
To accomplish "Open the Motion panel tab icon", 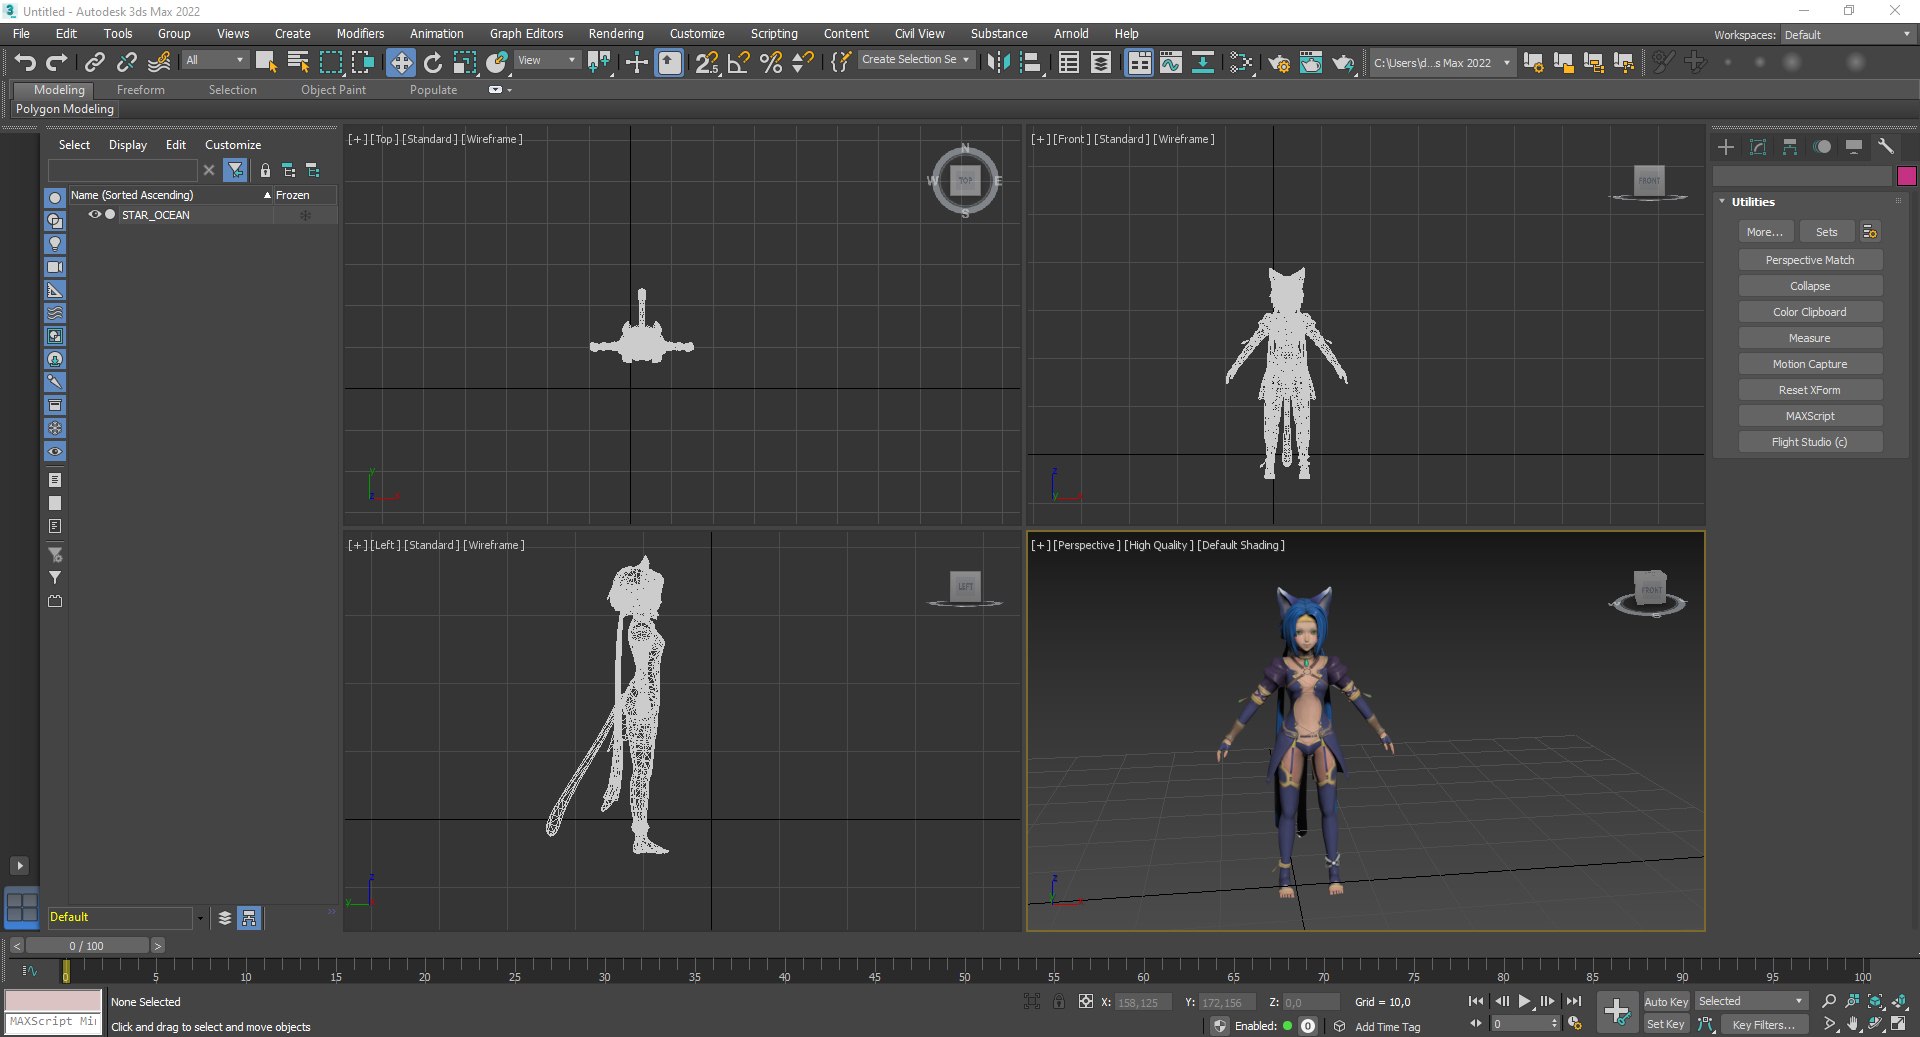I will (1822, 147).
